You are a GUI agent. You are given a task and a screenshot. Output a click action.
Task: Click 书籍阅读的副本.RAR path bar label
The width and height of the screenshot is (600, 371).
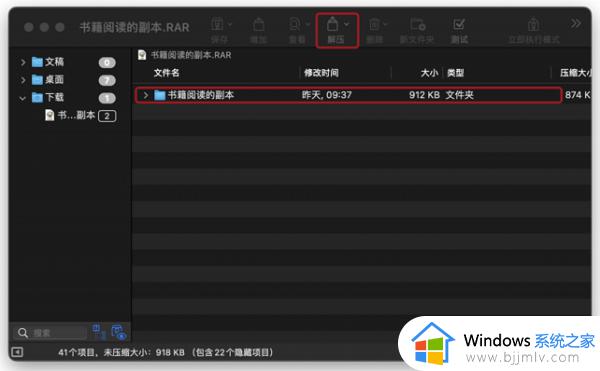[x=191, y=55]
